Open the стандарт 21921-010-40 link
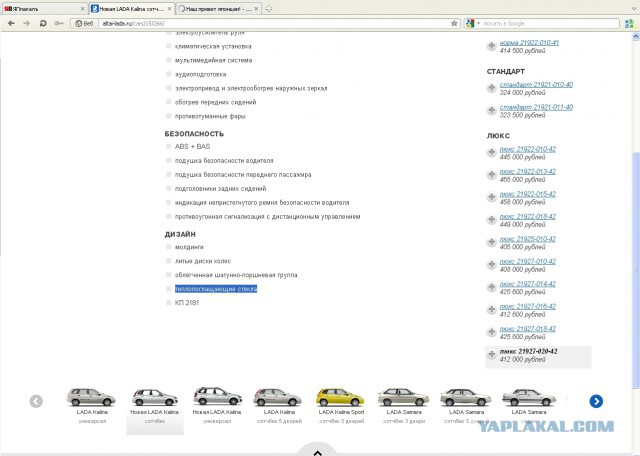 coord(536,85)
